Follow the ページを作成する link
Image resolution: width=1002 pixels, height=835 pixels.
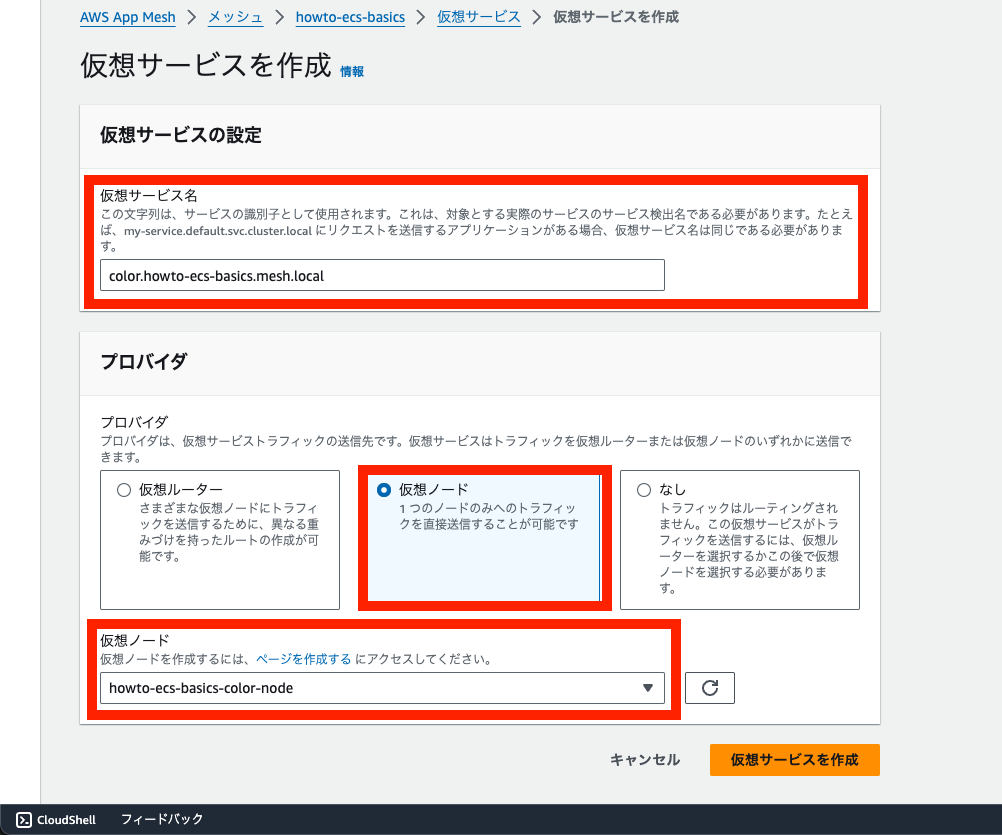[x=304, y=659]
